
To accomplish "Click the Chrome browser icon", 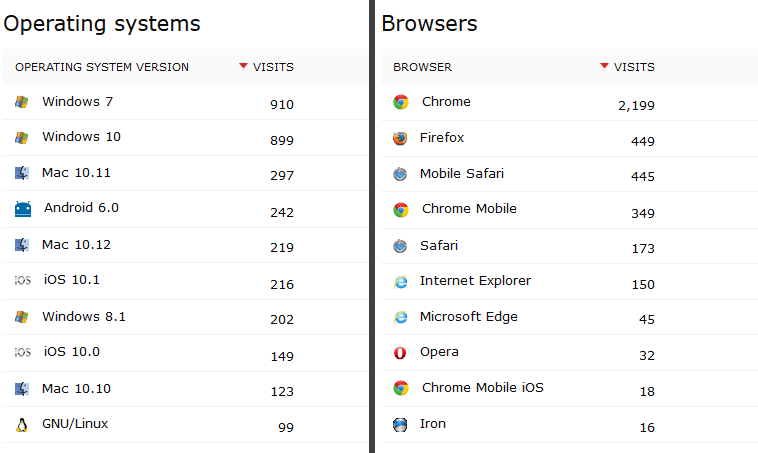I will (x=401, y=102).
